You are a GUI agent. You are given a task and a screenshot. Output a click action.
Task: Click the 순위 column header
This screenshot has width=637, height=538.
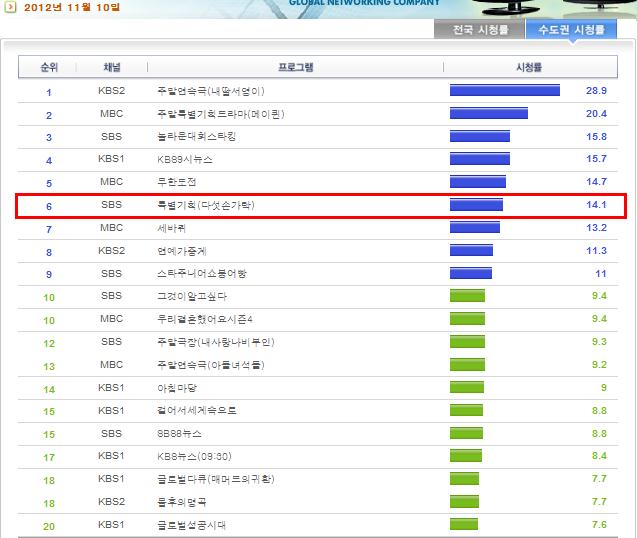pyautogui.click(x=49, y=67)
